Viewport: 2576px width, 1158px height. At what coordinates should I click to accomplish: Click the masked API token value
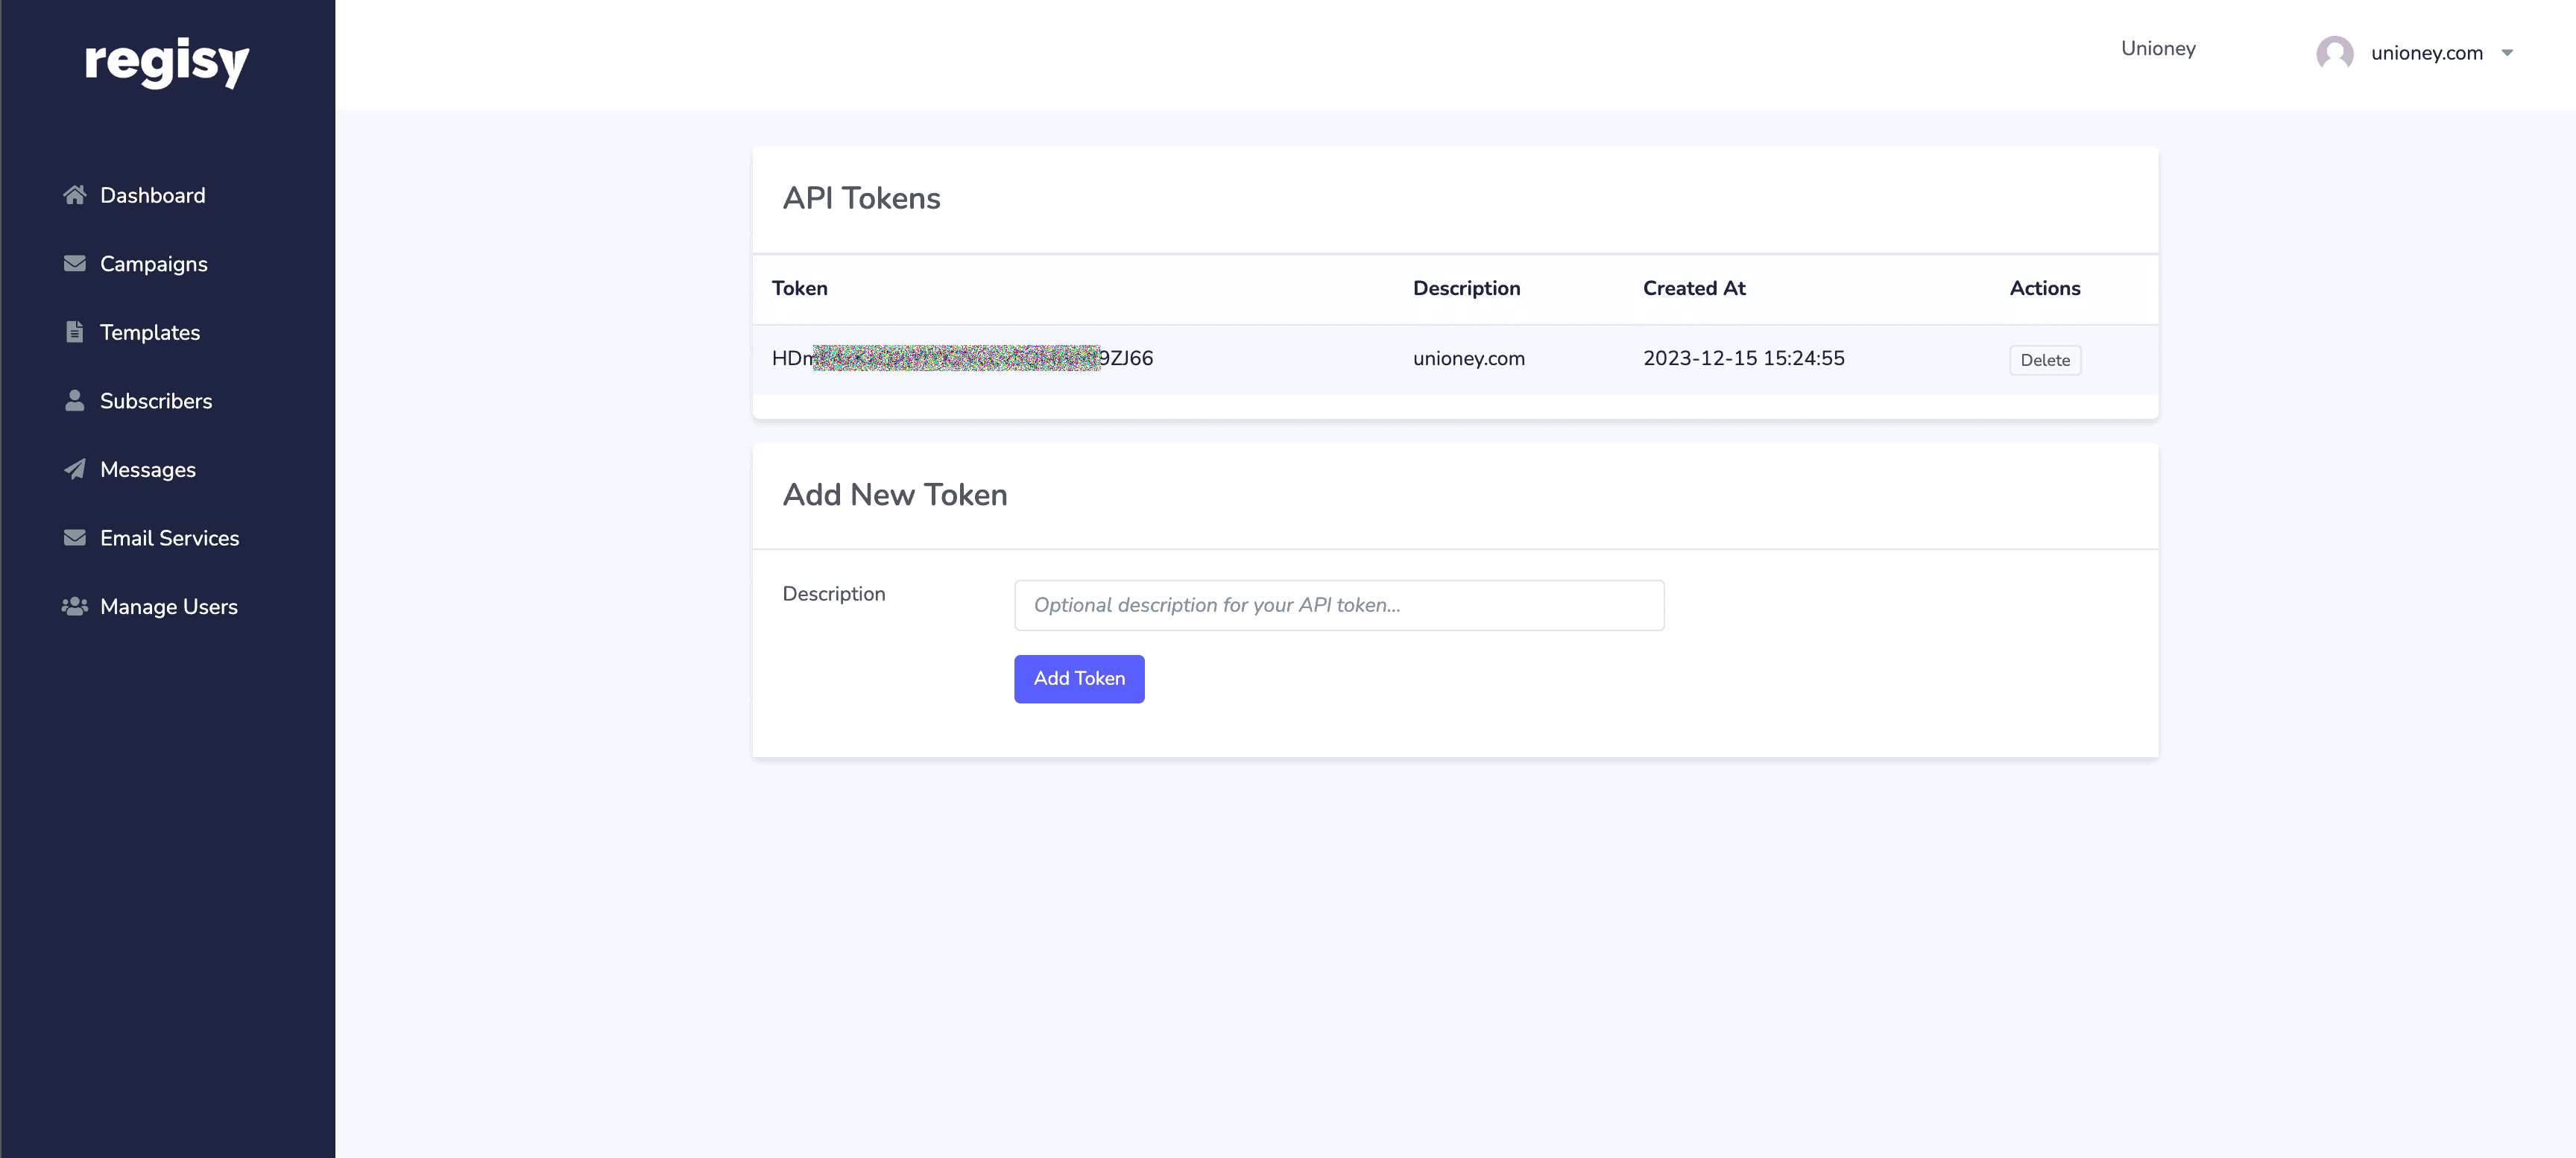962,358
